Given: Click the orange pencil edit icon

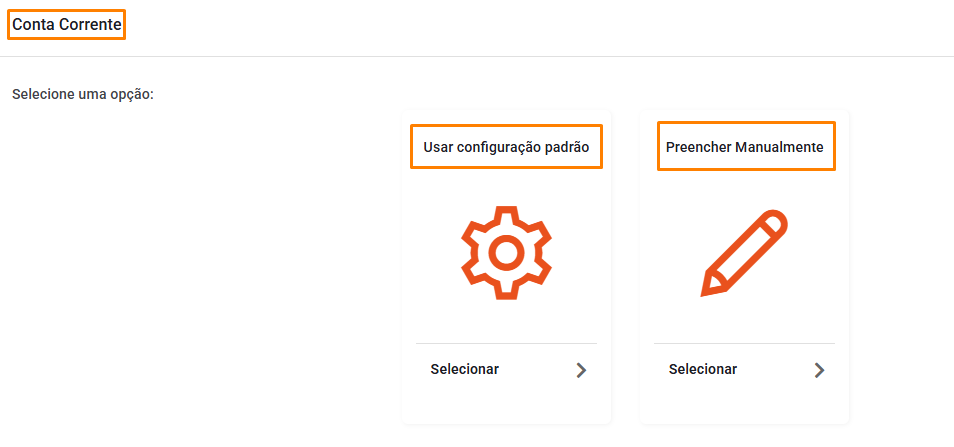Looking at the screenshot, I should 744,253.
